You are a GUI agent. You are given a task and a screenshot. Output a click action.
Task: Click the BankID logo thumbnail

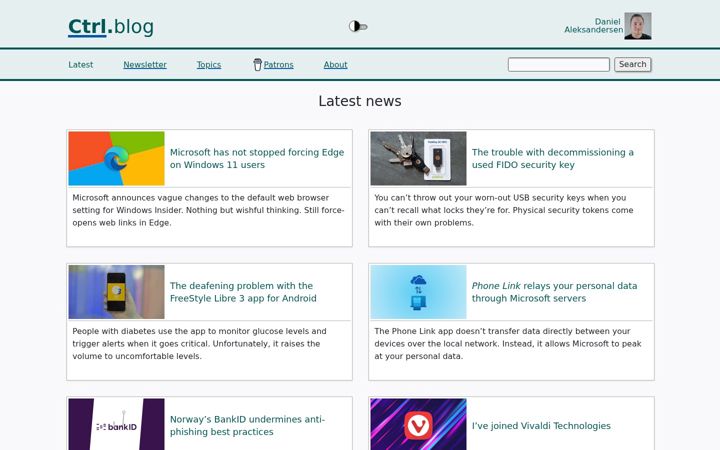pos(117,424)
